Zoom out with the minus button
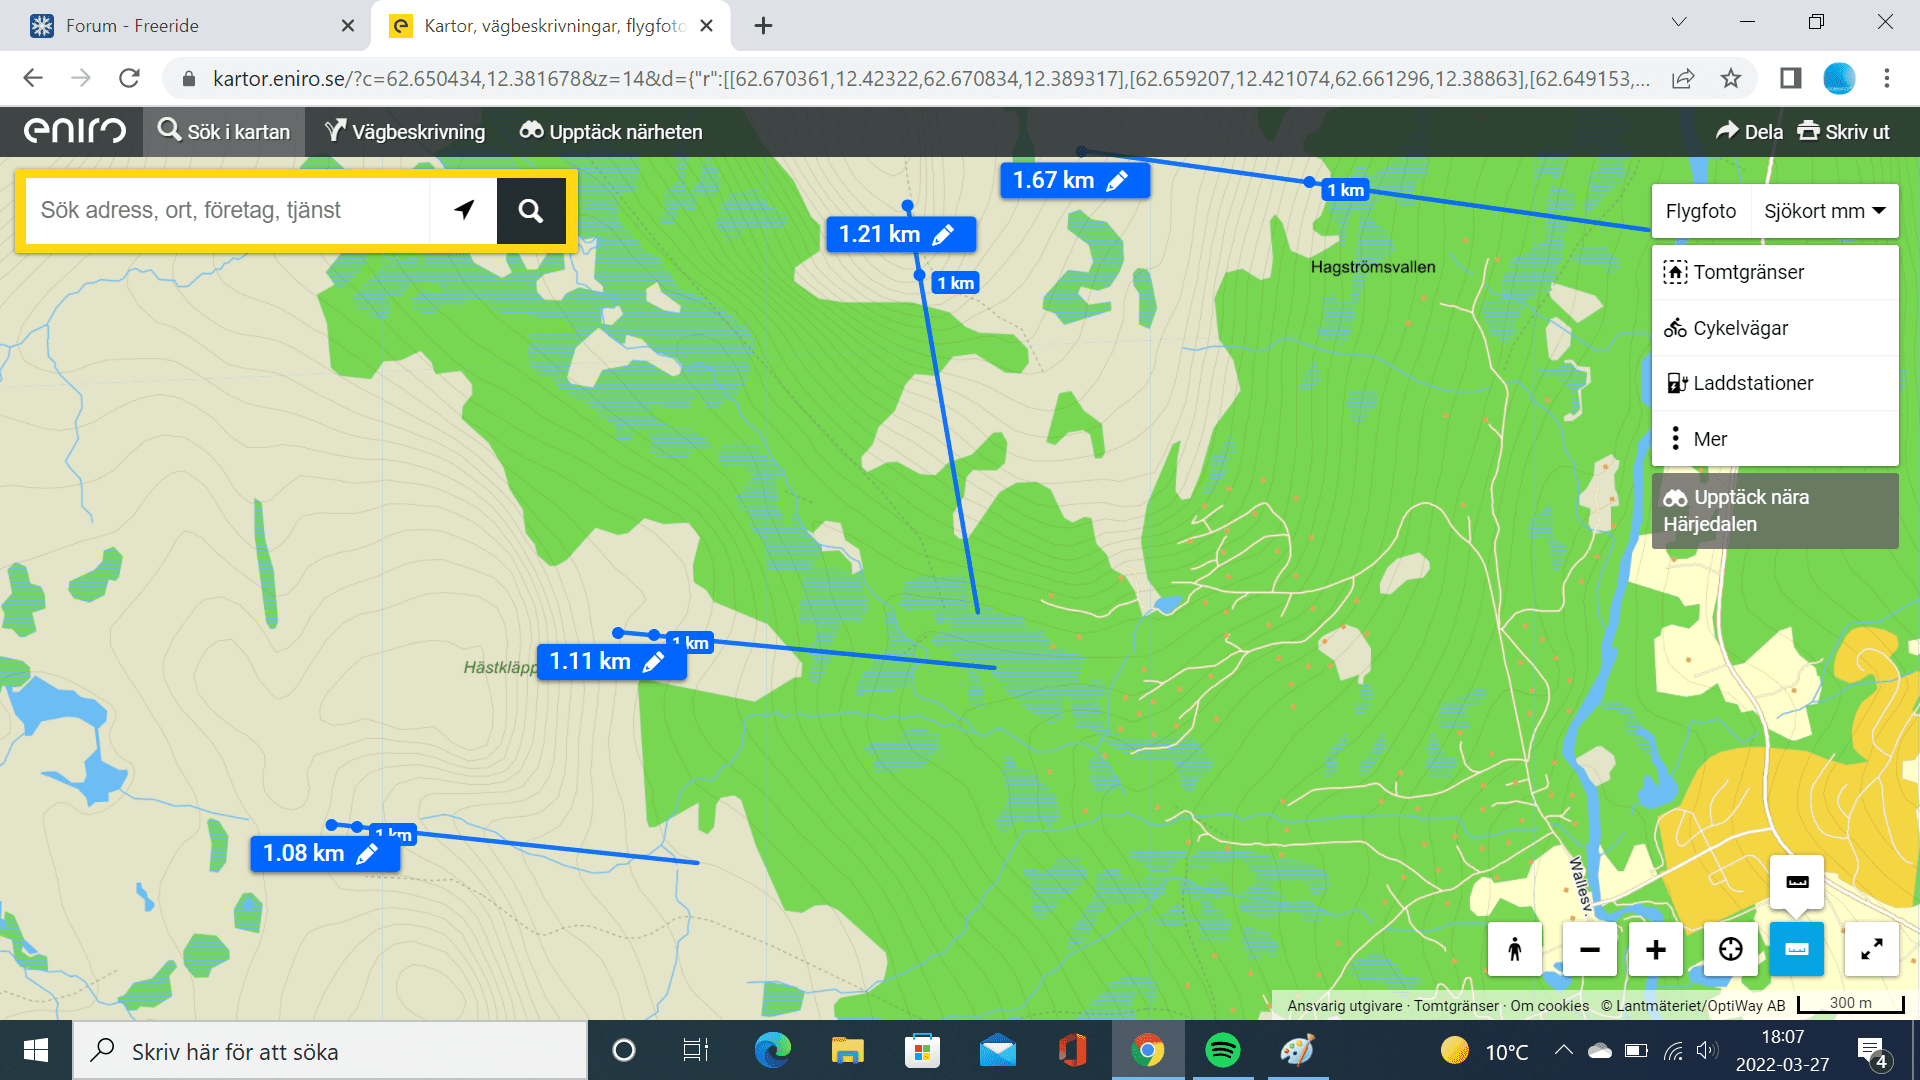This screenshot has width=1920, height=1080. [x=1589, y=949]
